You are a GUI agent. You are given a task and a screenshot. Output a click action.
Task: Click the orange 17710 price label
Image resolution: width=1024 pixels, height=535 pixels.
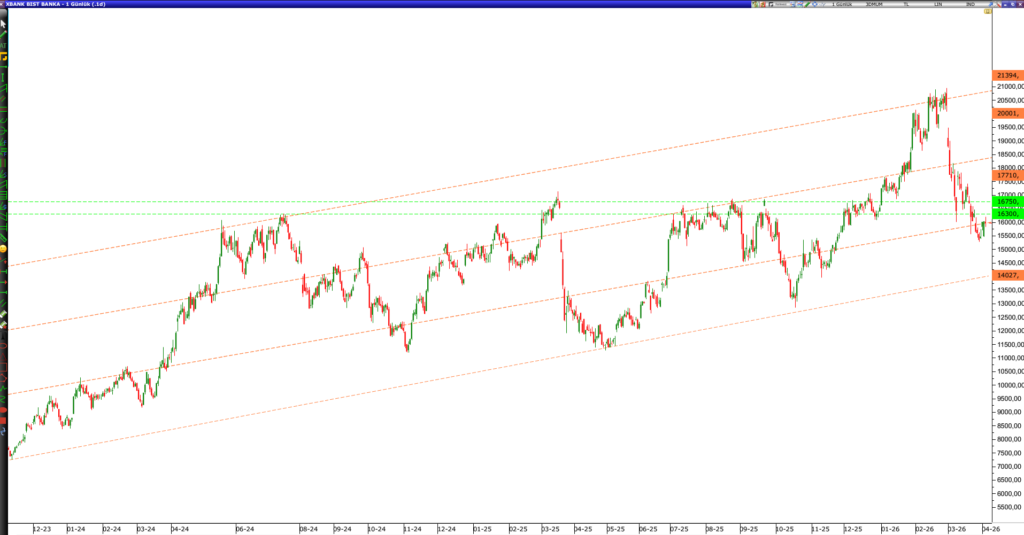click(1007, 175)
